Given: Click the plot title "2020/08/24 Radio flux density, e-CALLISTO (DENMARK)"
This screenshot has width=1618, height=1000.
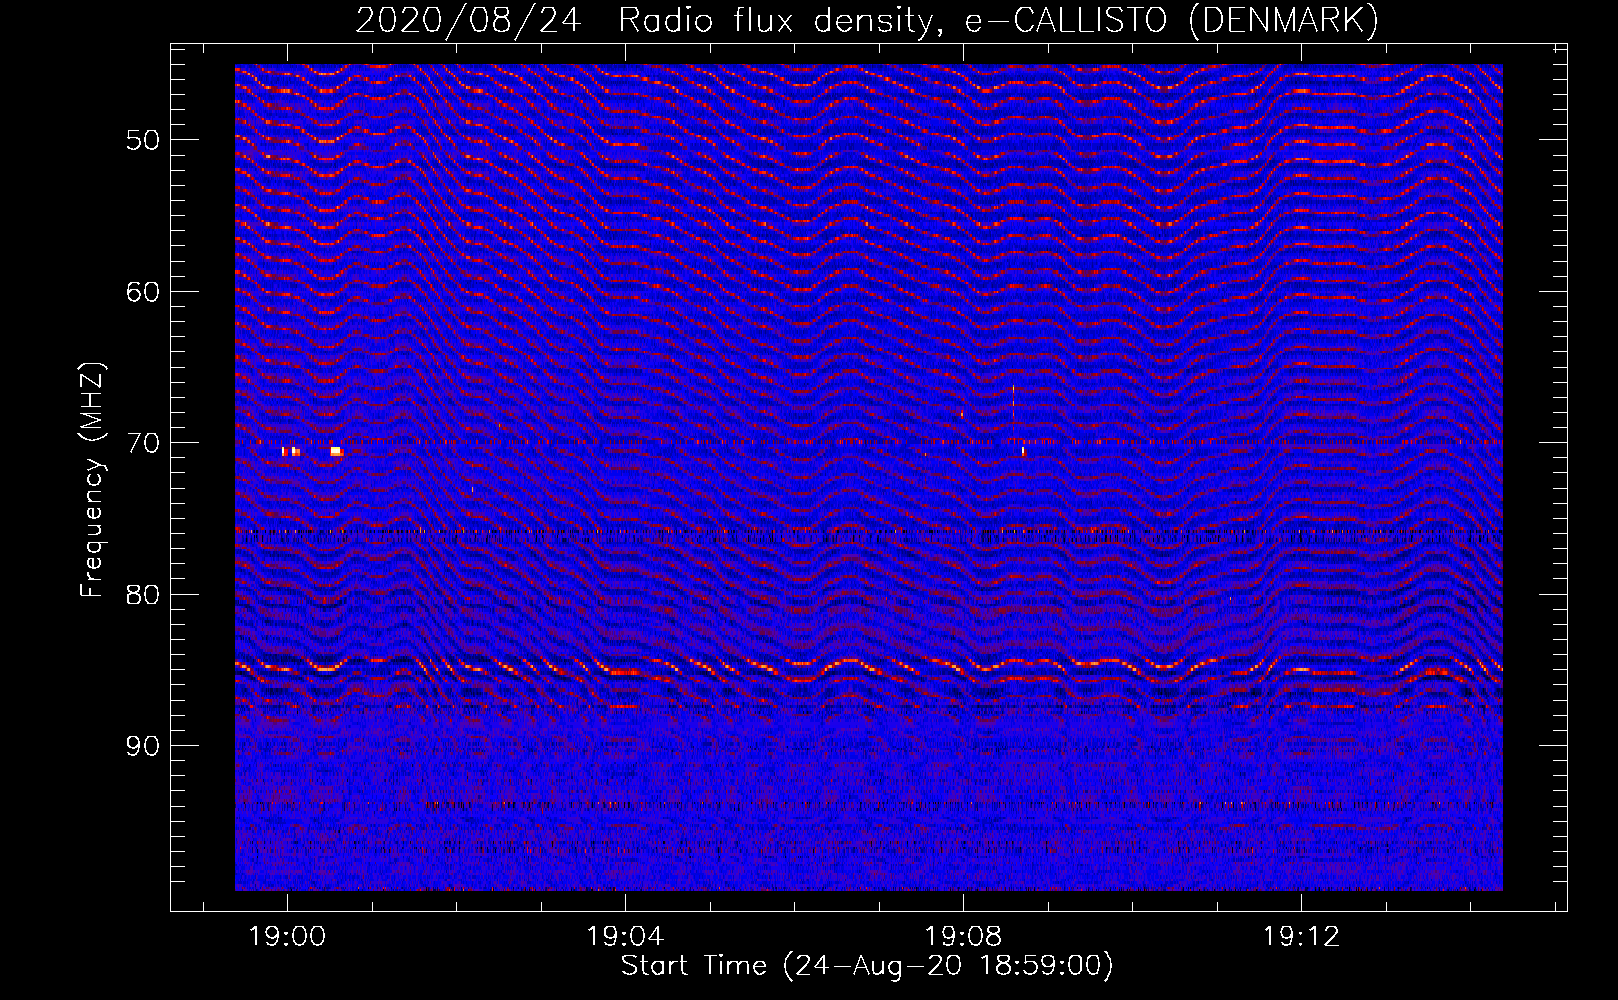Looking at the screenshot, I should (x=867, y=20).
